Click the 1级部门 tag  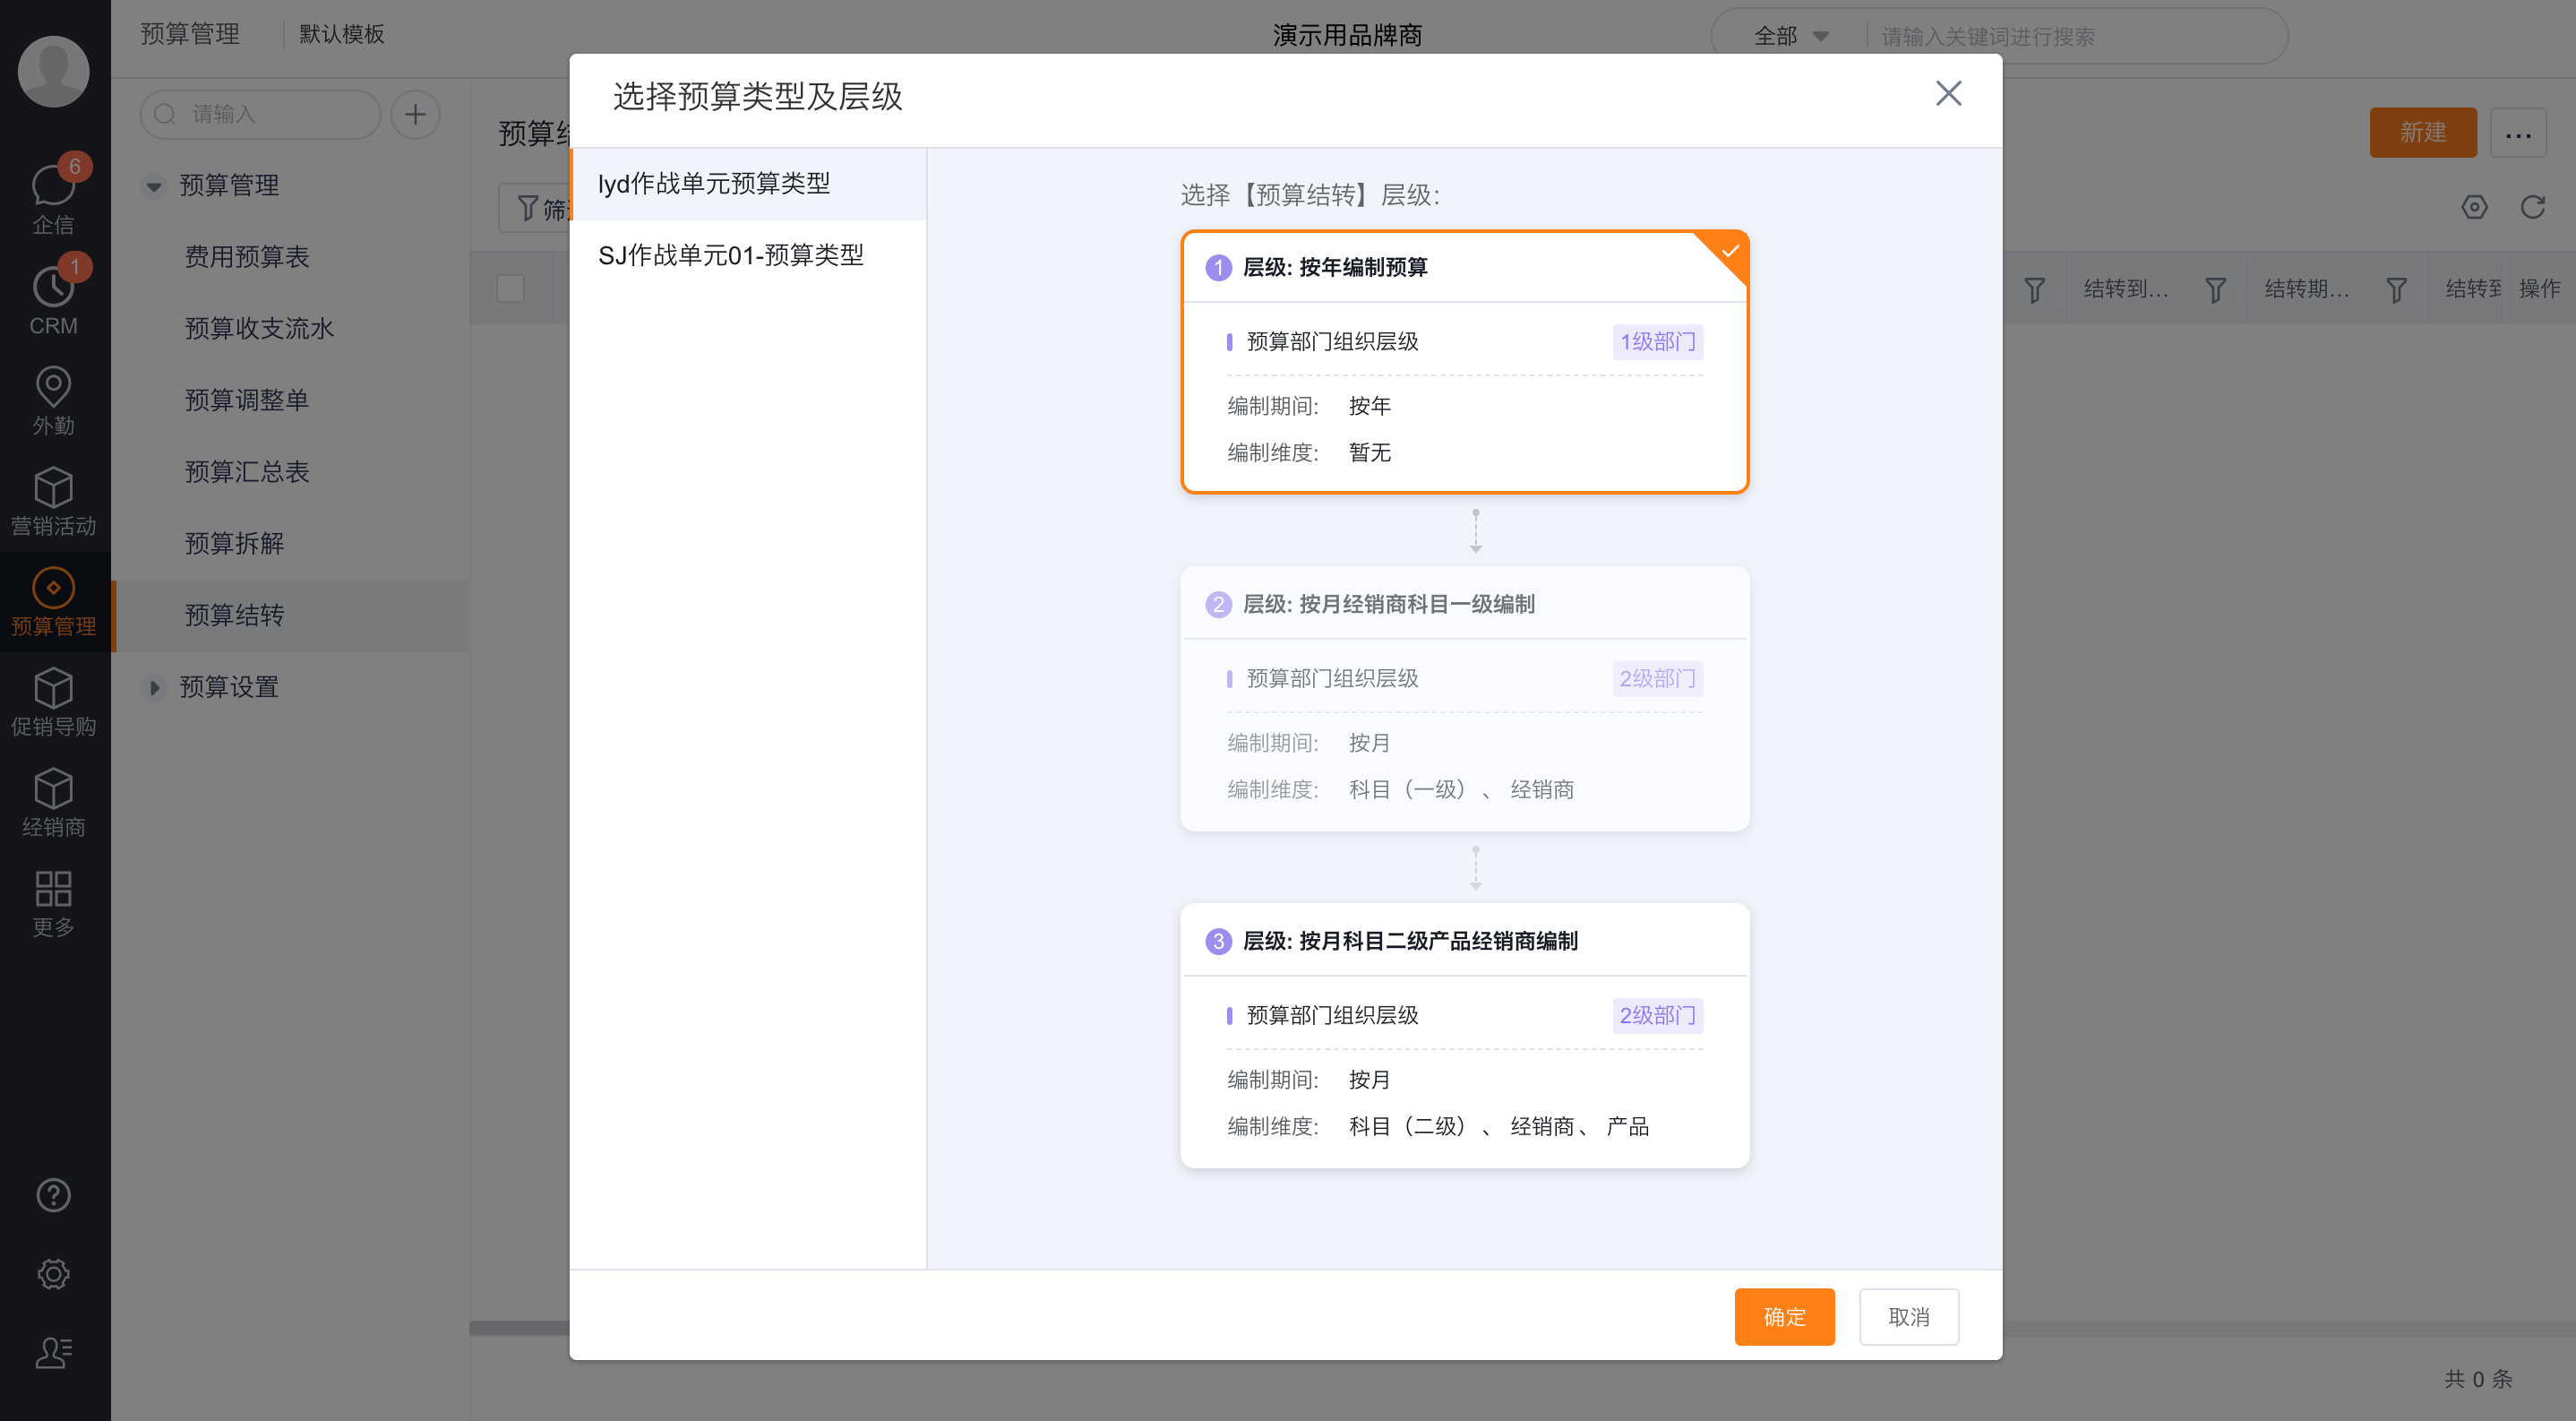point(1657,342)
